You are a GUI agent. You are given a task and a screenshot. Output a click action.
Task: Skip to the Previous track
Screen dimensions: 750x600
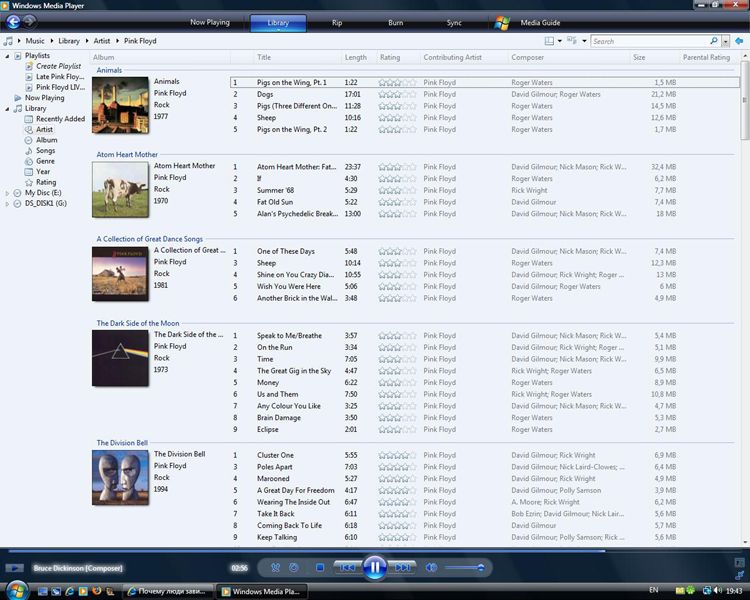(x=347, y=567)
